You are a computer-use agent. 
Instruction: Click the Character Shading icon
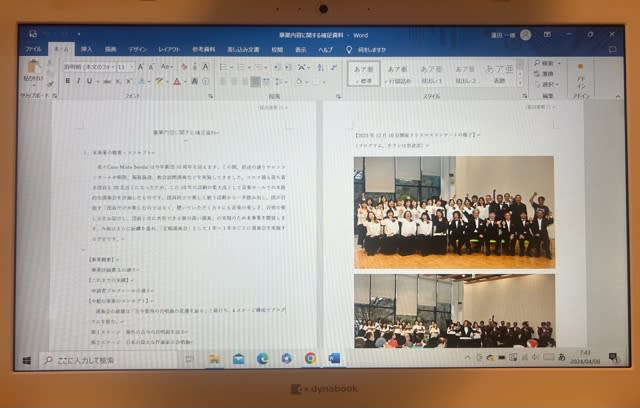(x=194, y=81)
